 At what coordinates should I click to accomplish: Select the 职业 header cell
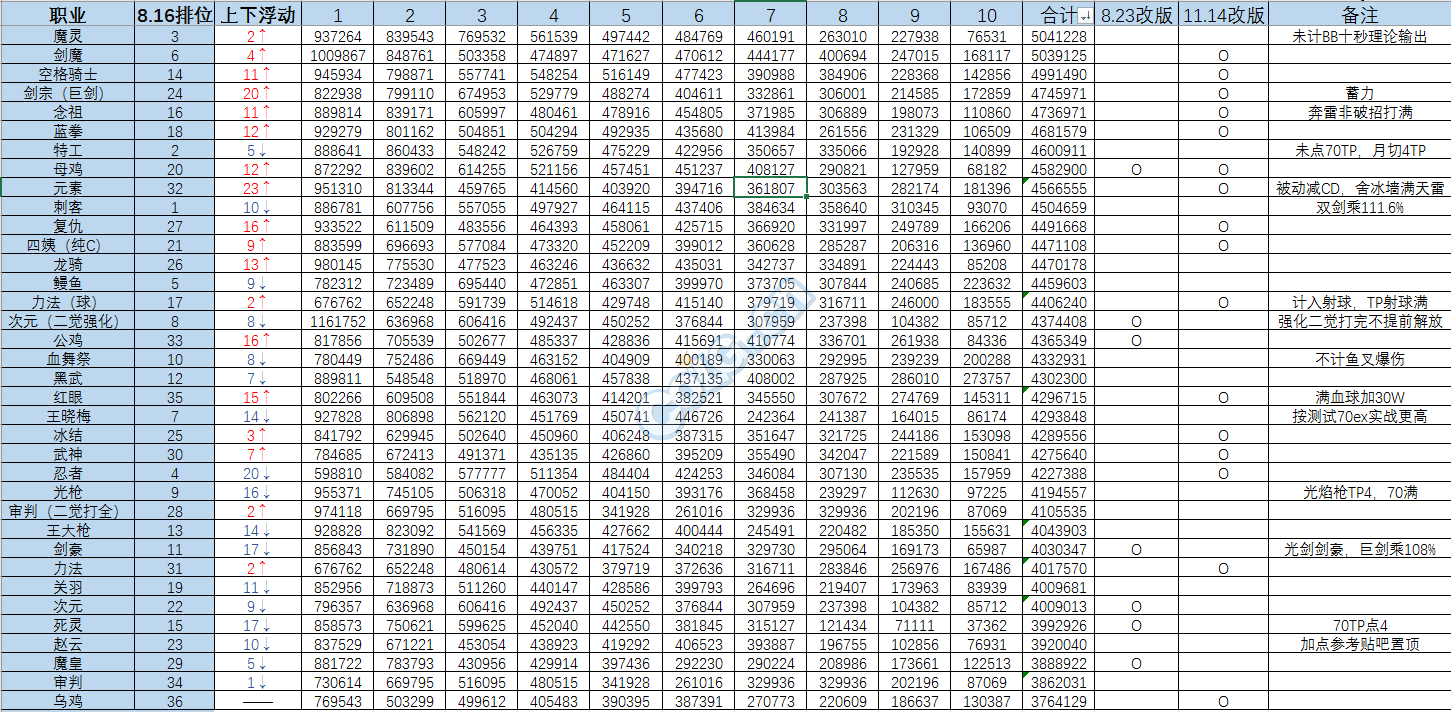pos(67,16)
